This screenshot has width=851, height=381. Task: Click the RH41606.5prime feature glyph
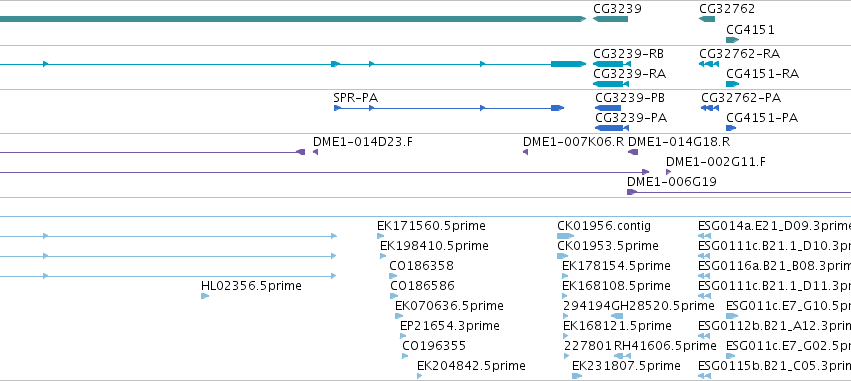tap(623, 356)
